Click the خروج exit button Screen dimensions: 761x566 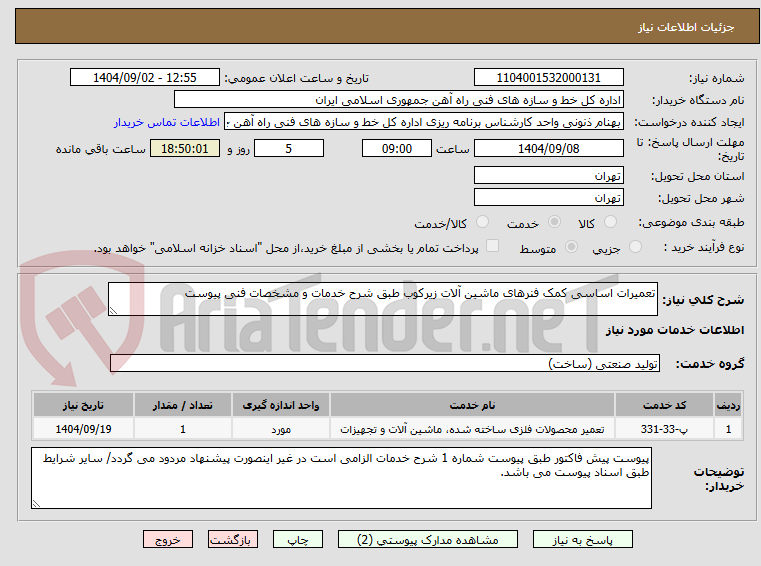[167, 539]
